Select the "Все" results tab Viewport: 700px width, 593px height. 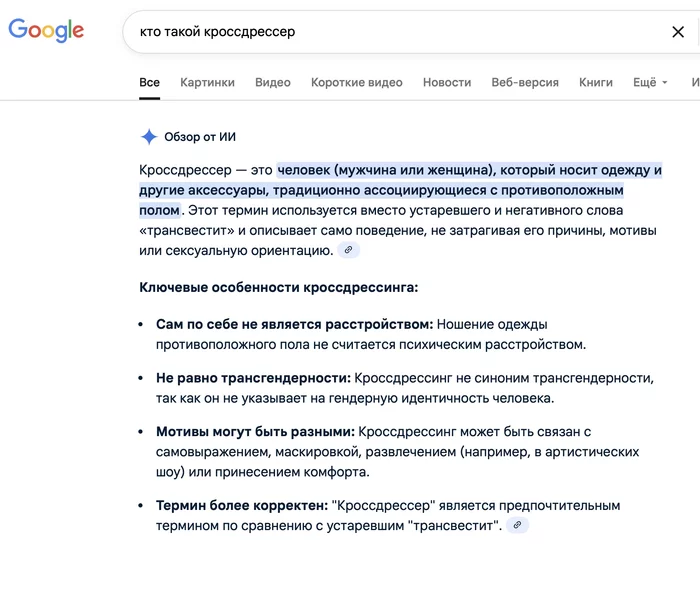click(x=149, y=83)
